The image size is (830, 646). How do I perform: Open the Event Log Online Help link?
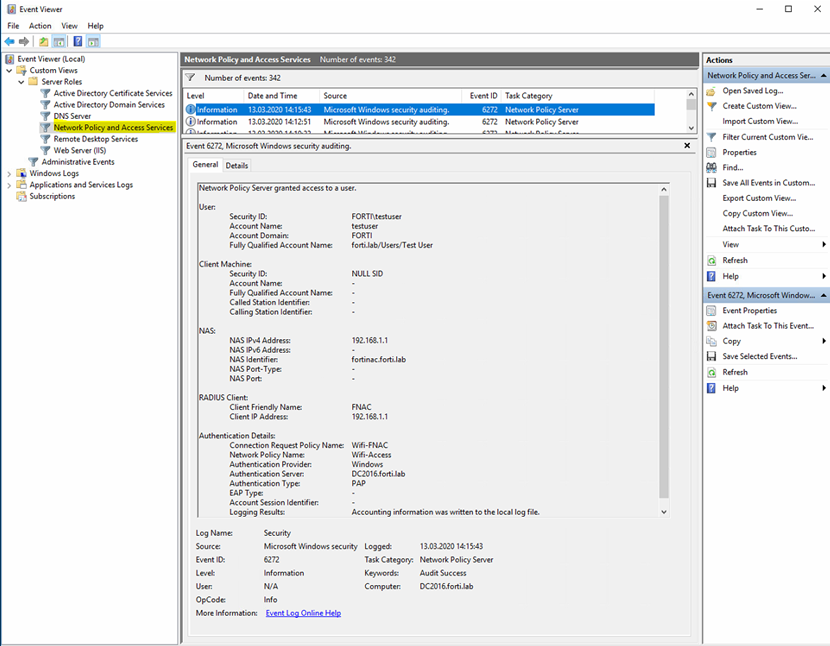[303, 613]
